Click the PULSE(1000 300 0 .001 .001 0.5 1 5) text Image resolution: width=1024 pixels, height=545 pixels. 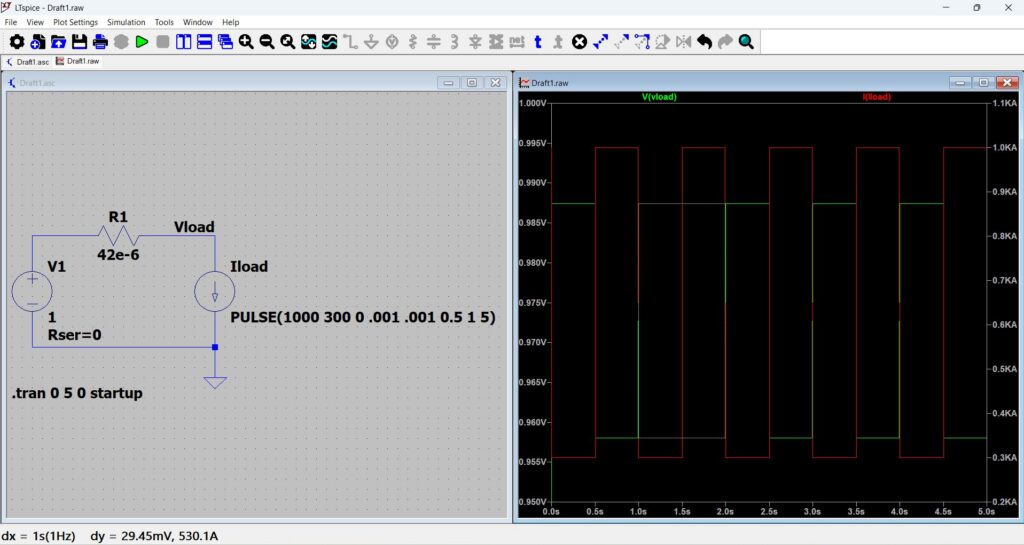point(363,317)
